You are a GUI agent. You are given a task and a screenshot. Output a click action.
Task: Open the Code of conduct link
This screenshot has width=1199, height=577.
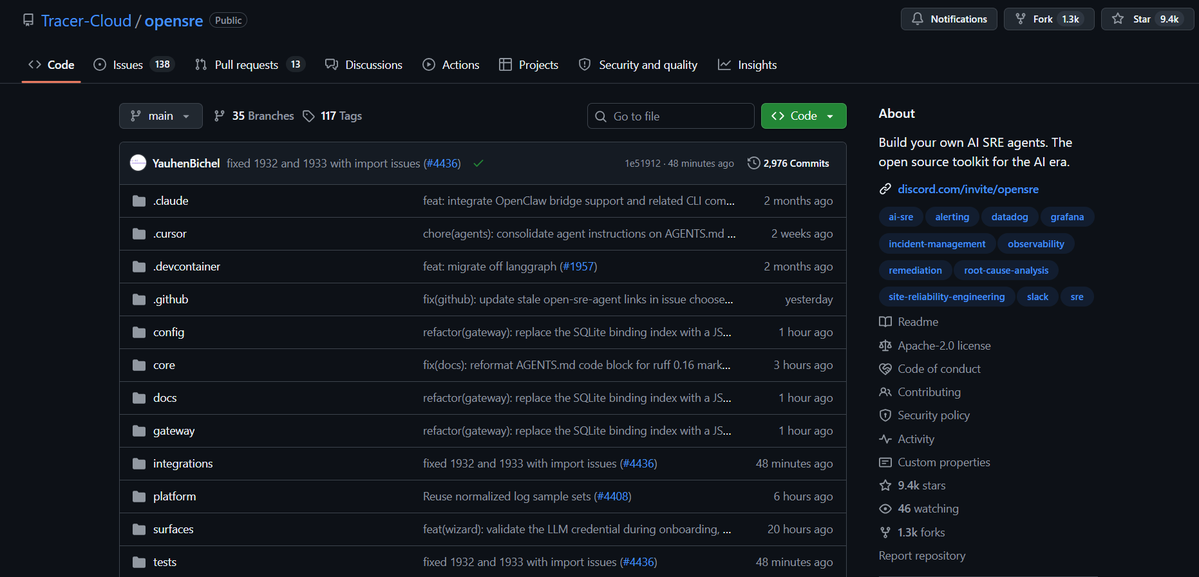point(930,368)
